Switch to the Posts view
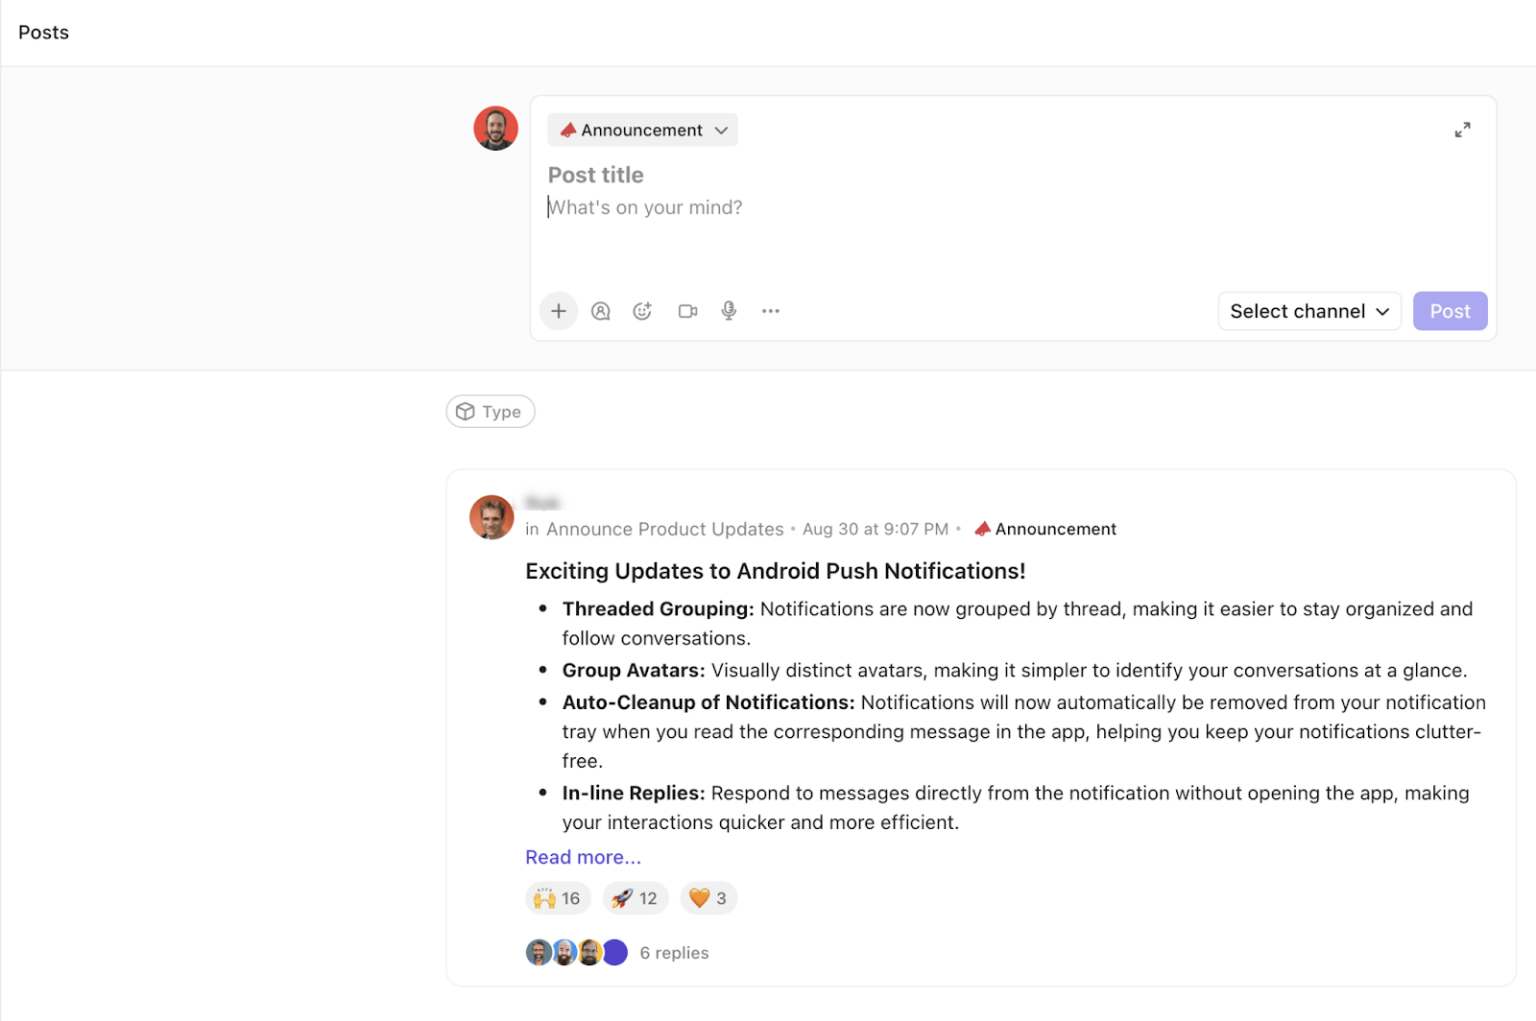 [43, 32]
